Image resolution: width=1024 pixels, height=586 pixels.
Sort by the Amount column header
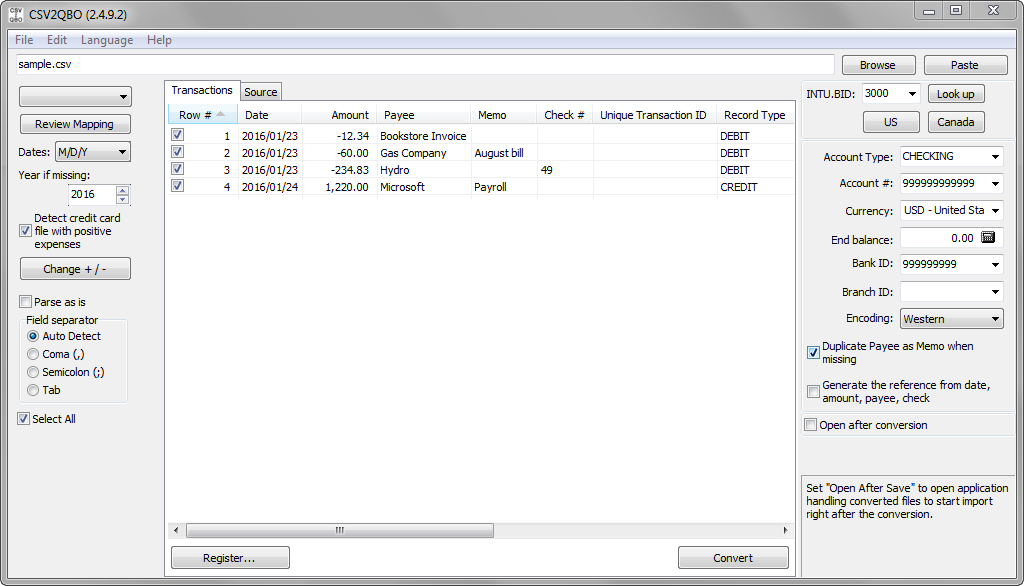point(339,115)
